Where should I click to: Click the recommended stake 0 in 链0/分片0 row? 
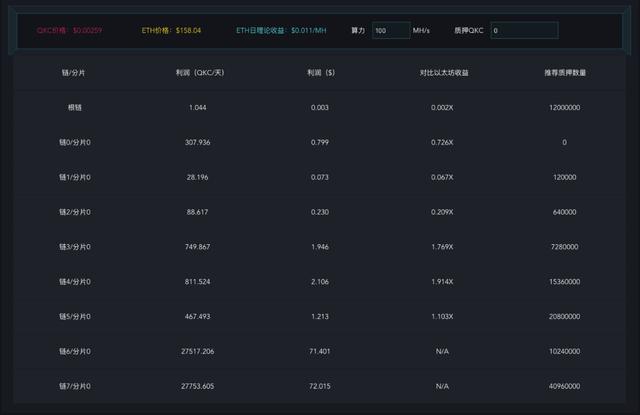pyautogui.click(x=564, y=142)
